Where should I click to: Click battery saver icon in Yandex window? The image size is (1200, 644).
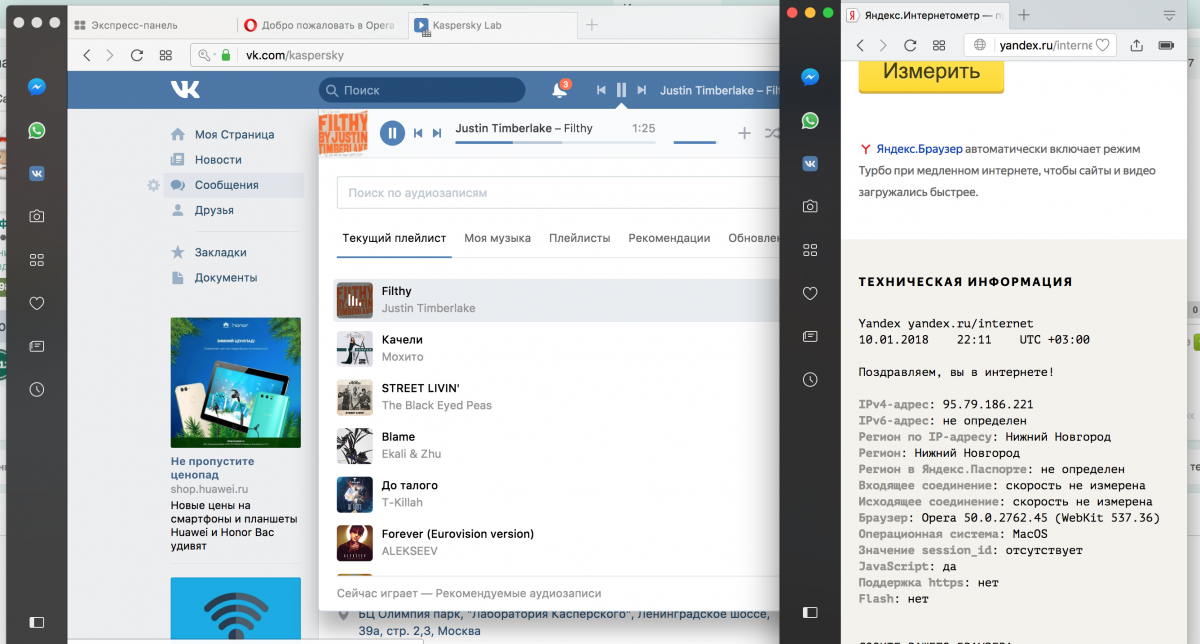[1166, 45]
